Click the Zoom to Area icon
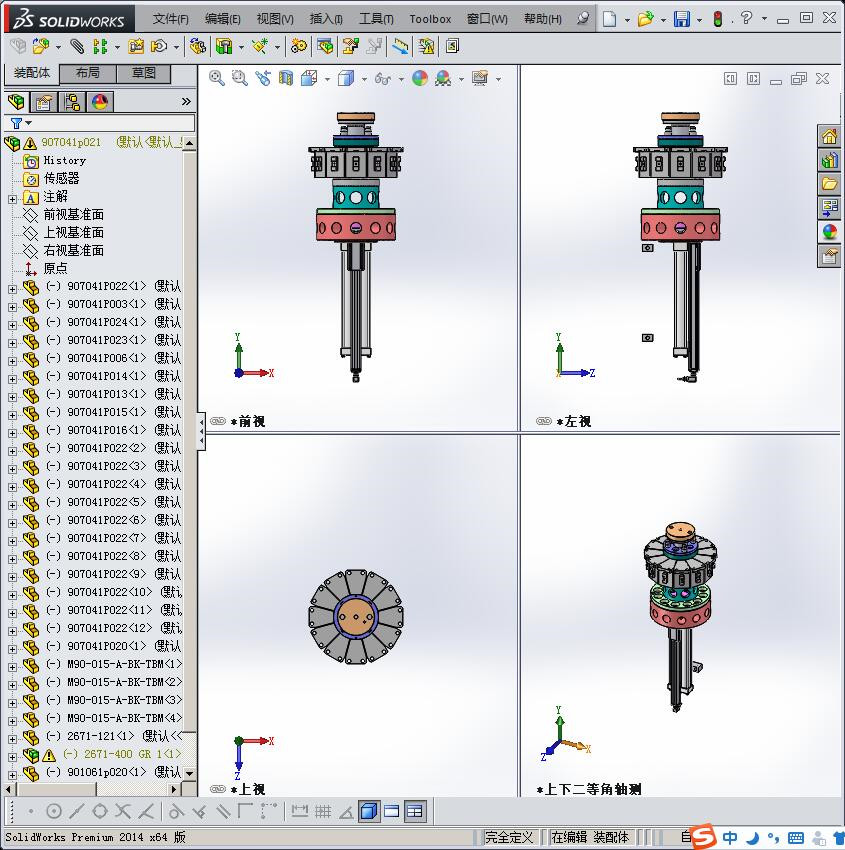The height and width of the screenshot is (850, 845). [240, 79]
